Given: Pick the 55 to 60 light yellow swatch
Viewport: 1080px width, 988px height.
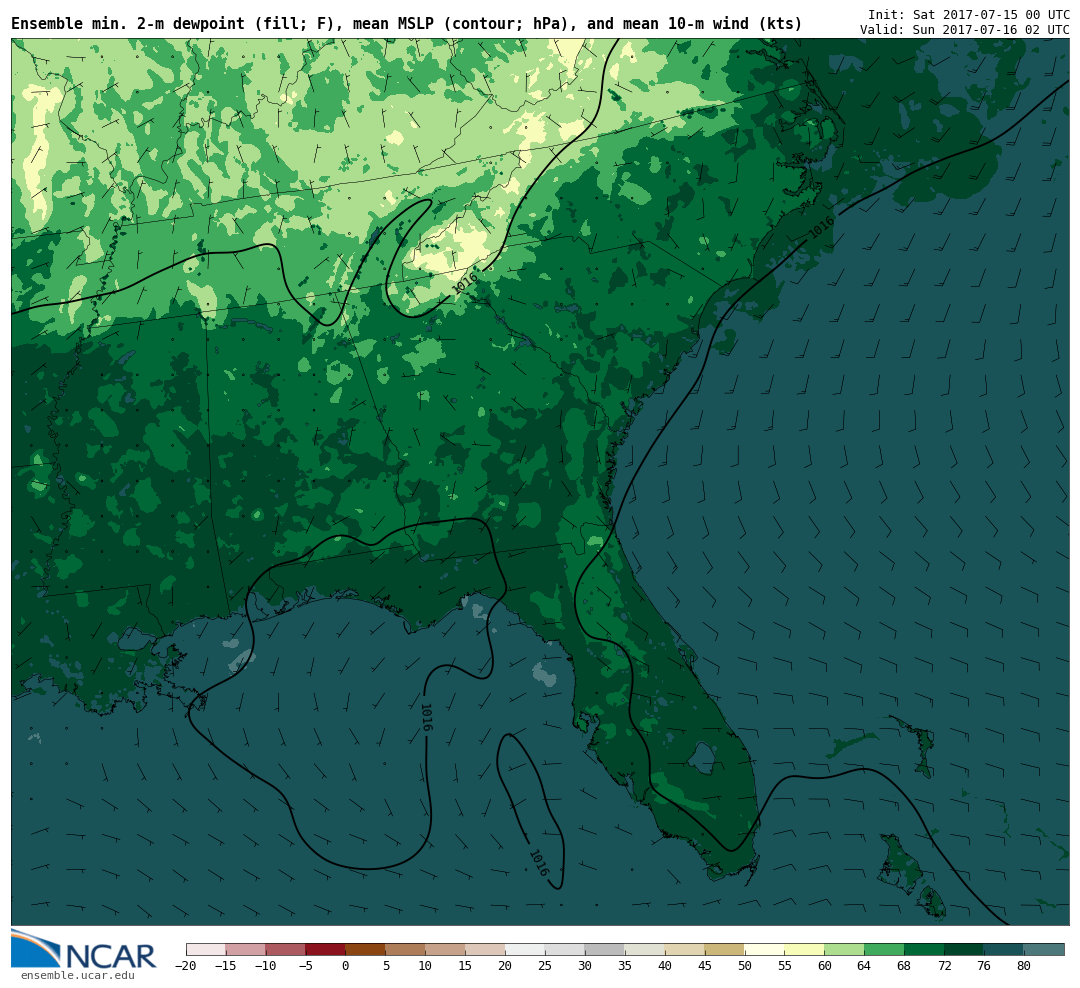Looking at the screenshot, I should coord(805,949).
